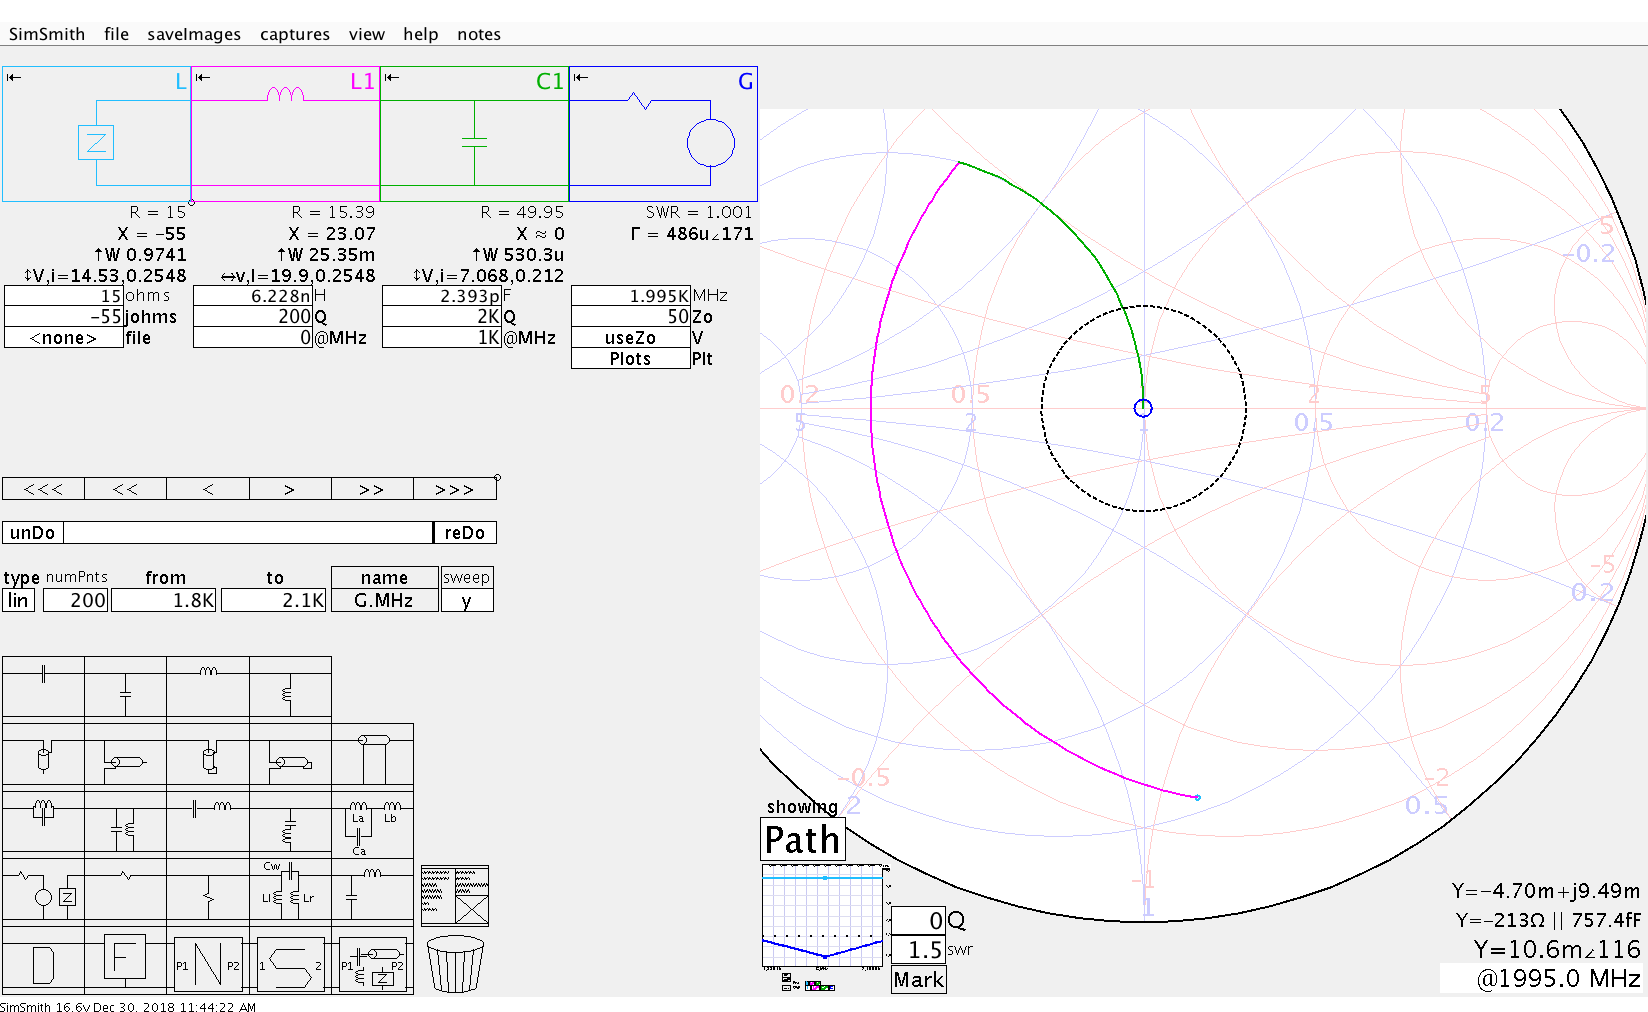Select the L1 inductor block in circuit
The image size is (1648, 1012).
[285, 134]
